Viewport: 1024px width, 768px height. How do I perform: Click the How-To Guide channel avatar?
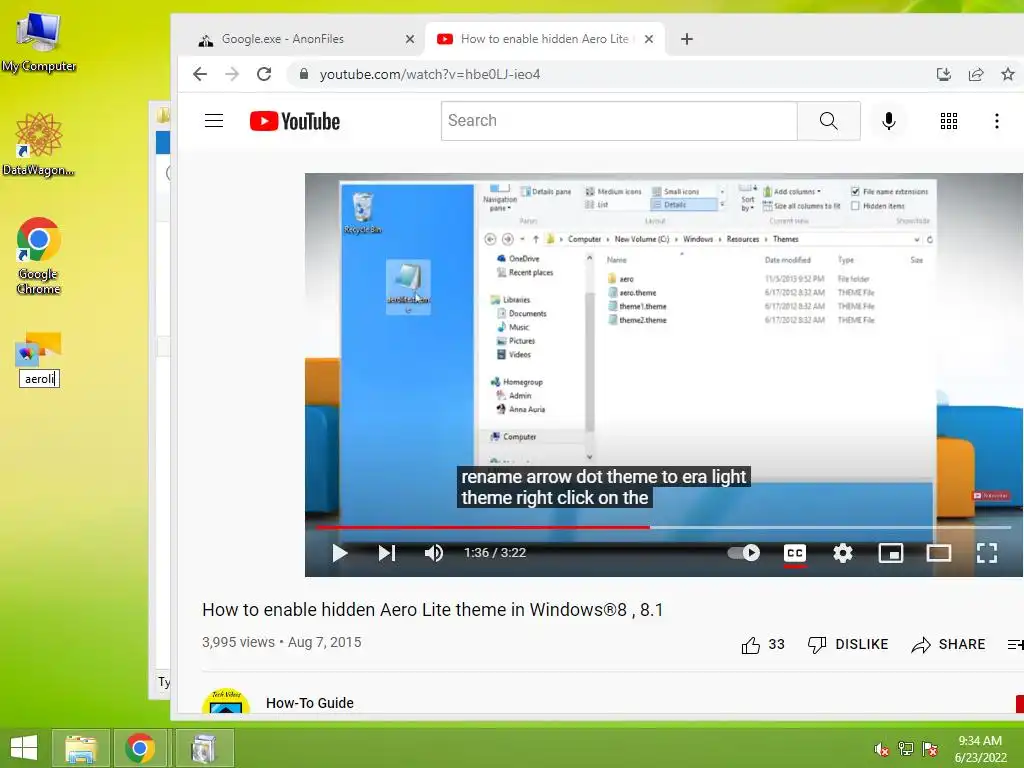coord(226,701)
